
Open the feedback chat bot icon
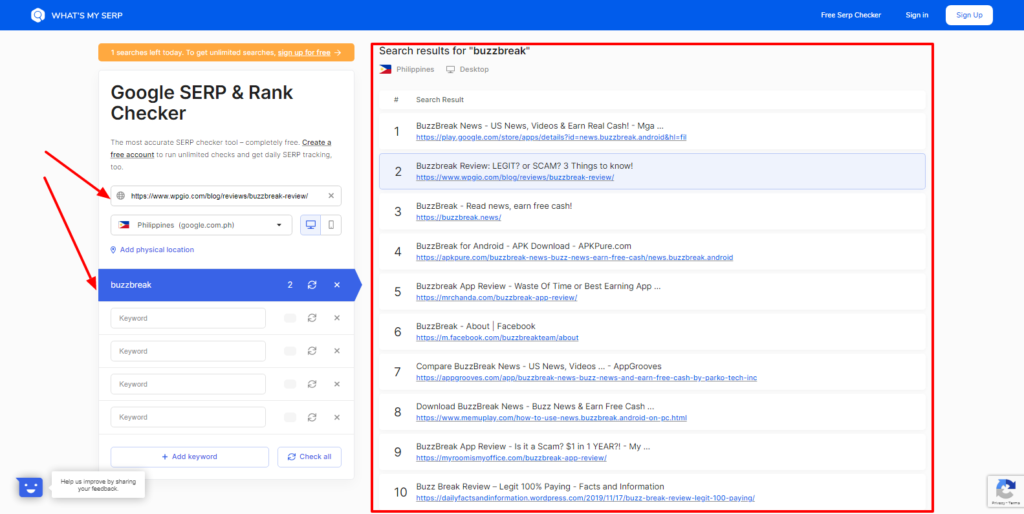[x=30, y=487]
